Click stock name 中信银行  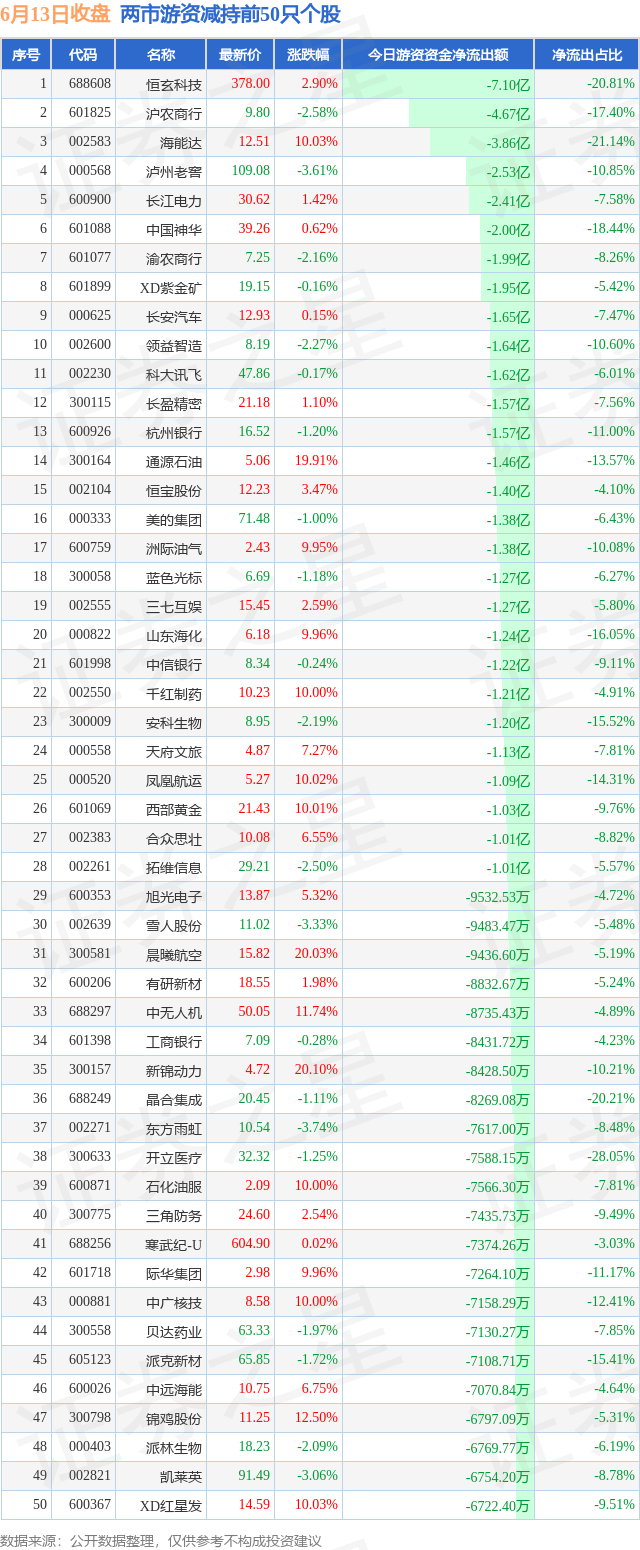(x=174, y=664)
